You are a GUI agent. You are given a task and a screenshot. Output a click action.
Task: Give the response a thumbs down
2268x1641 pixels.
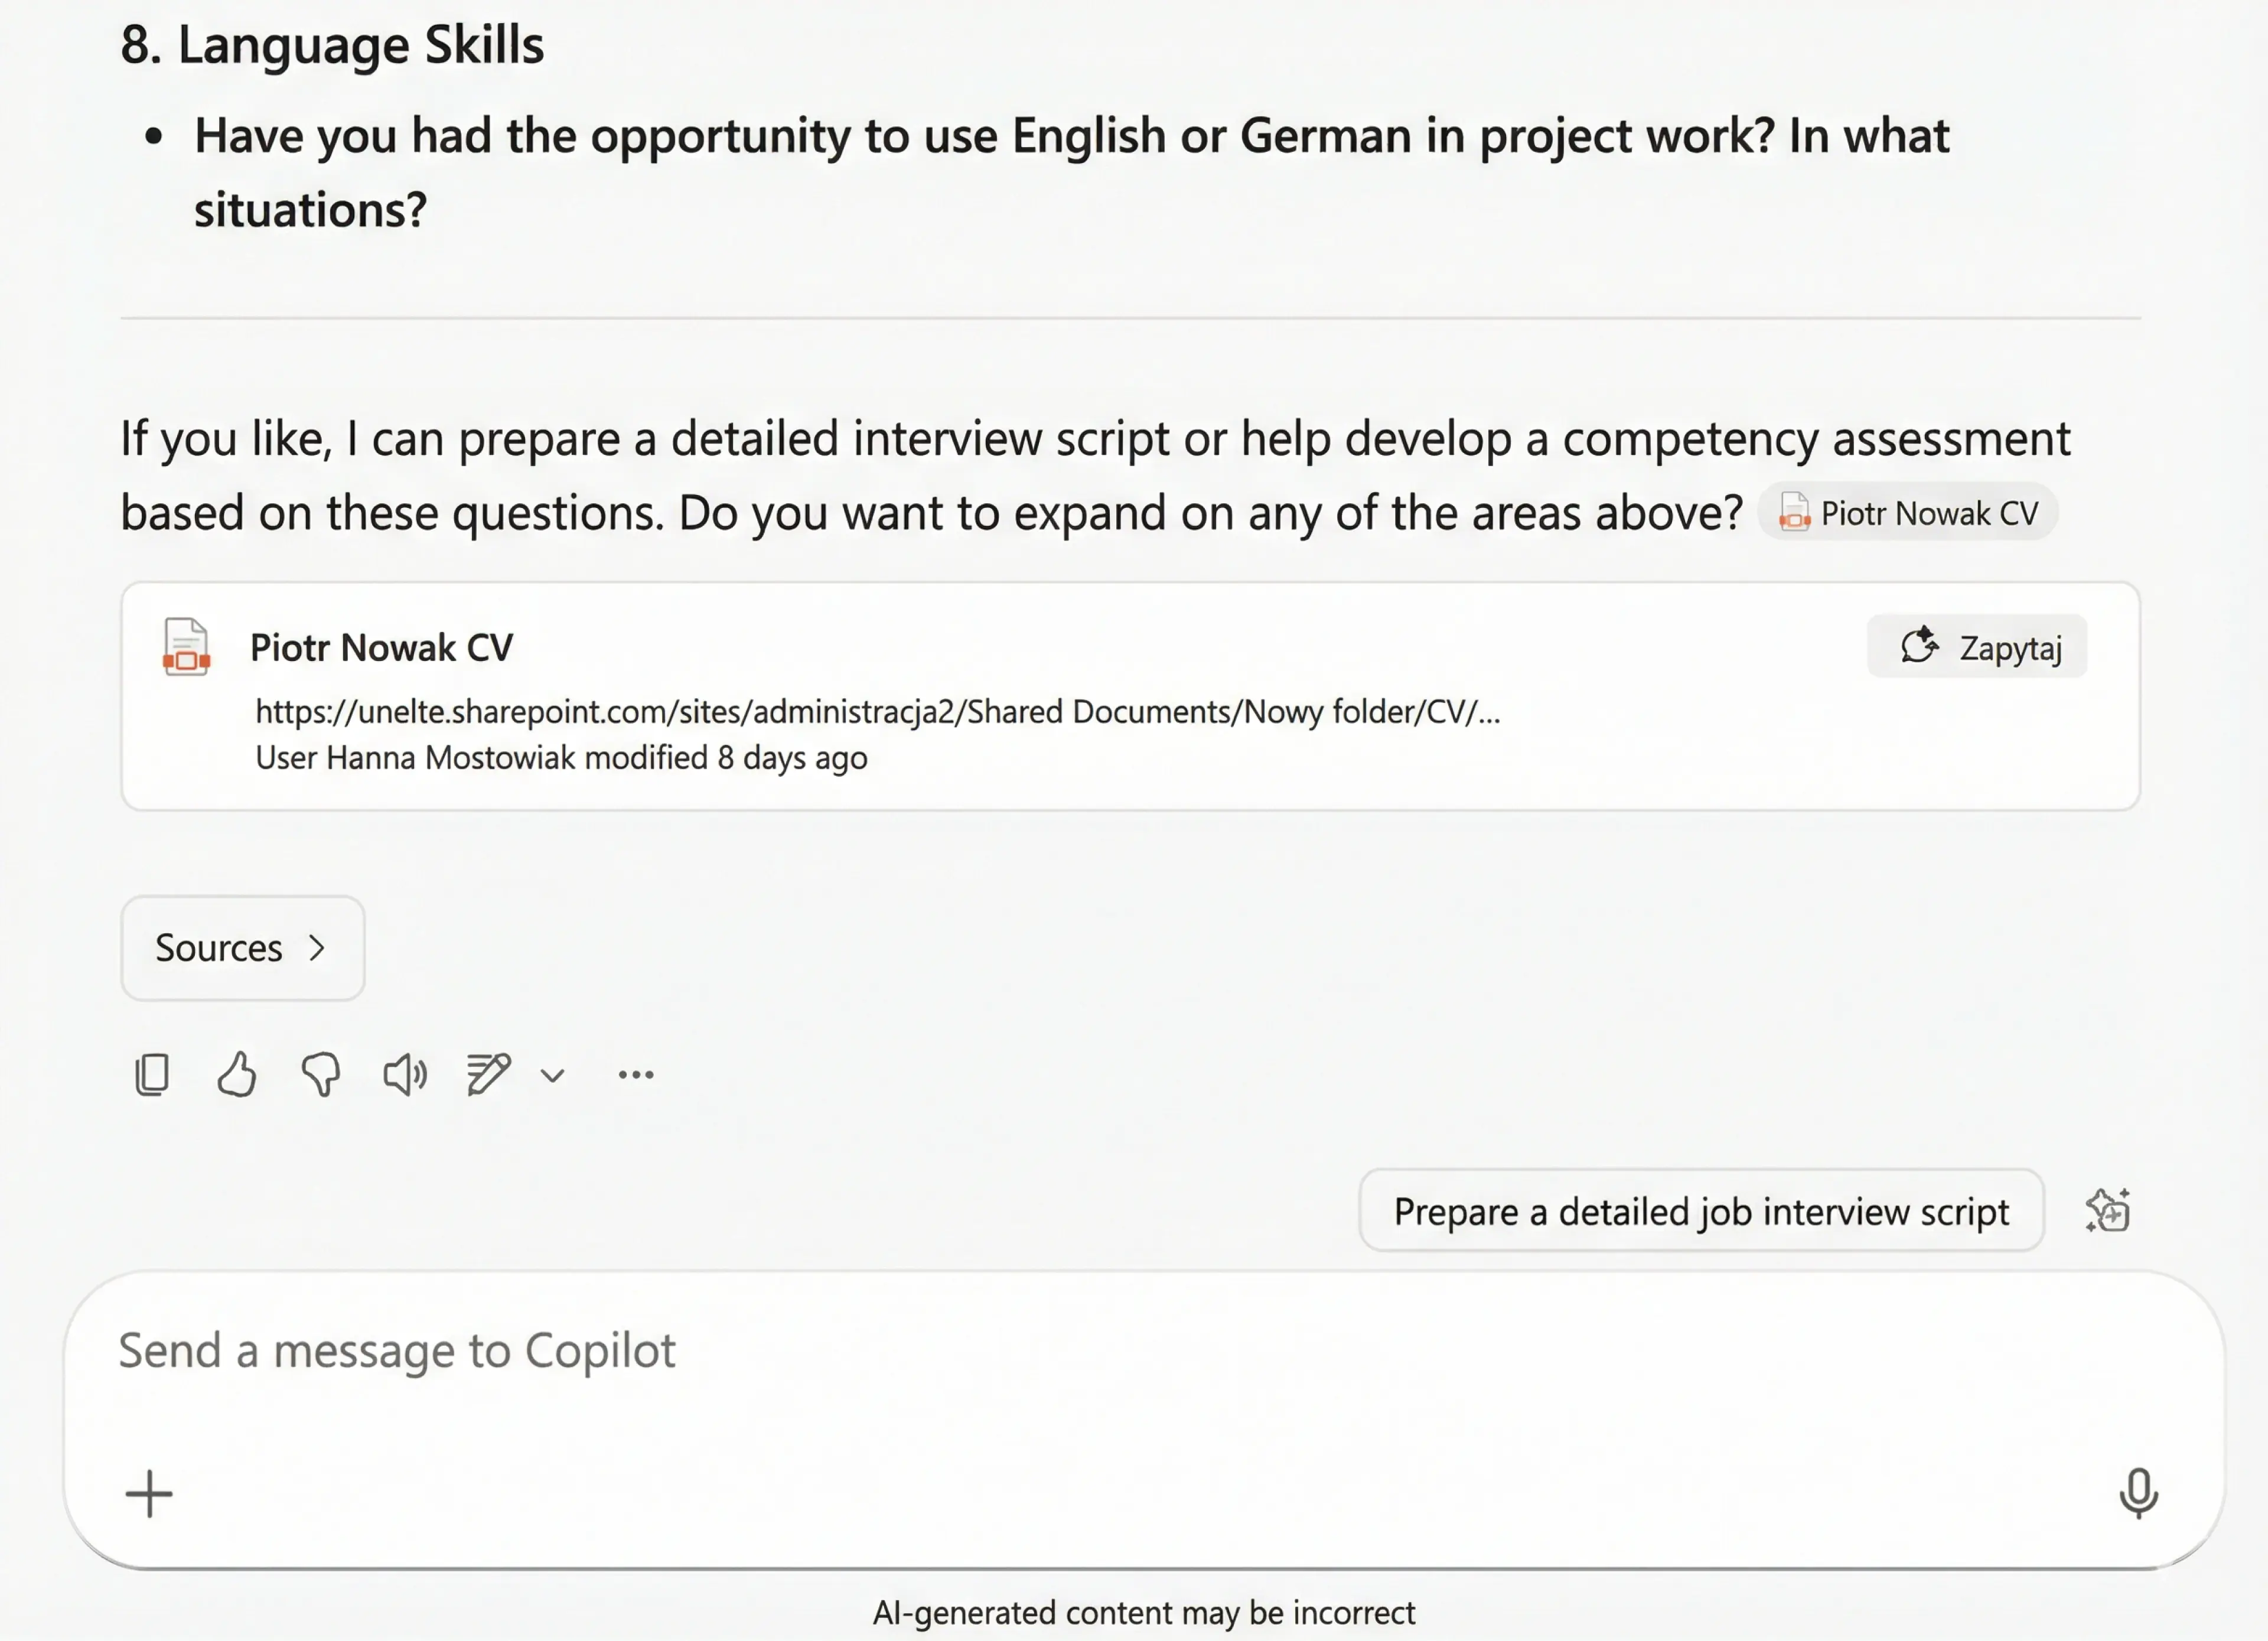321,1075
